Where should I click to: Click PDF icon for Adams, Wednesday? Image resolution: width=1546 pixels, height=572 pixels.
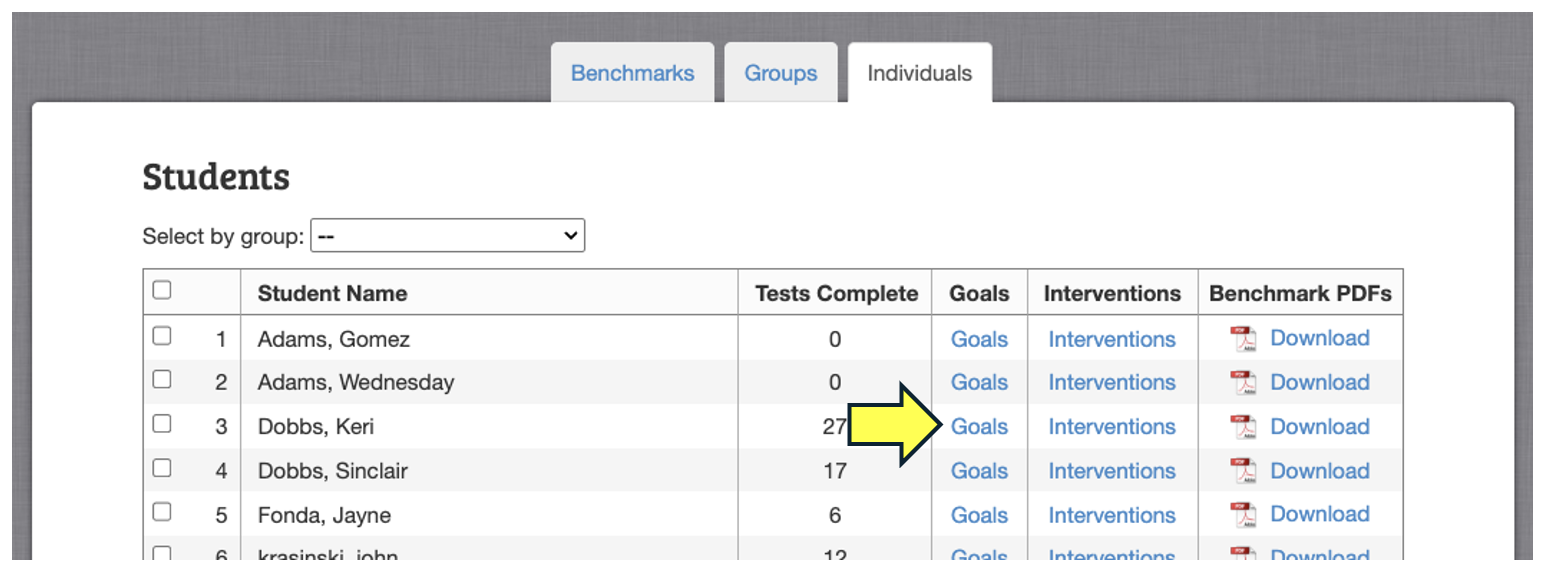(x=1243, y=383)
